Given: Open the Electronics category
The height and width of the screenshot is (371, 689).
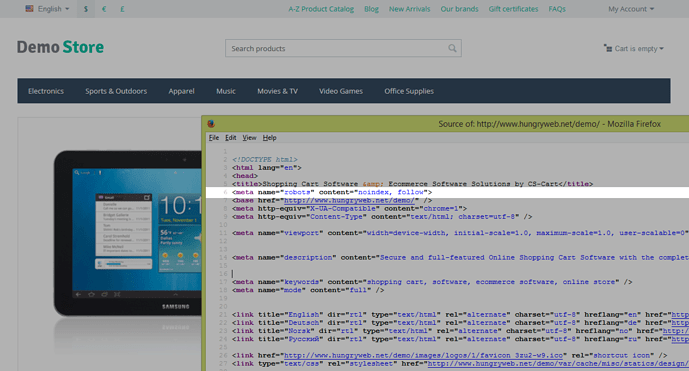Looking at the screenshot, I should [46, 91].
